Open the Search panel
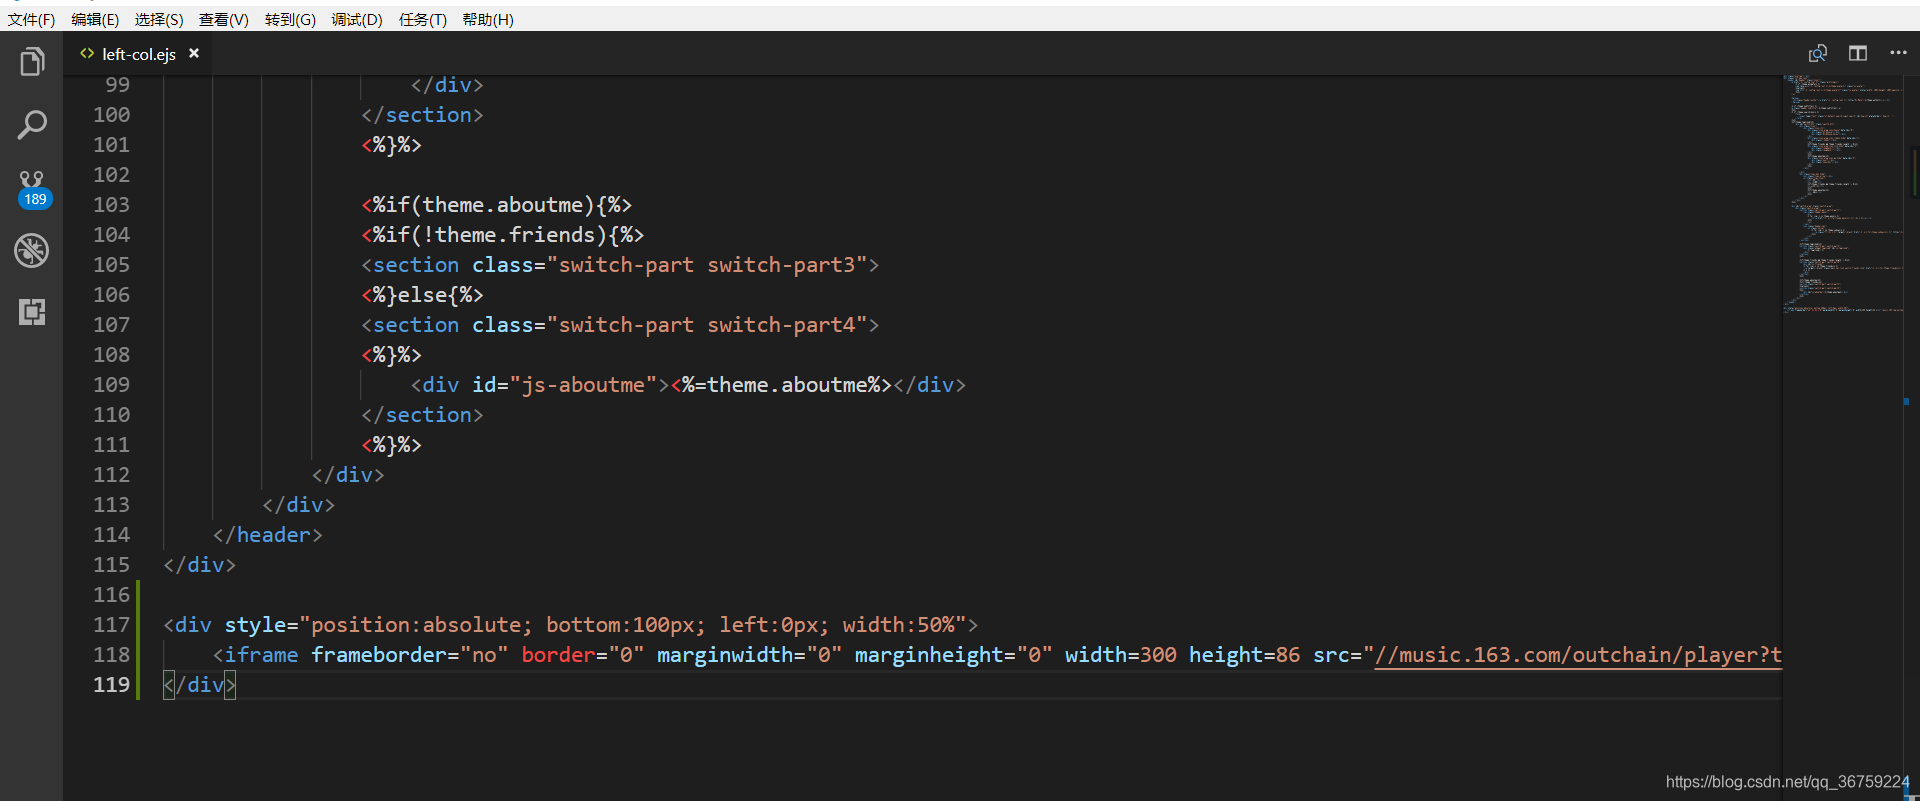Viewport: 1920px width, 801px height. (x=32, y=125)
